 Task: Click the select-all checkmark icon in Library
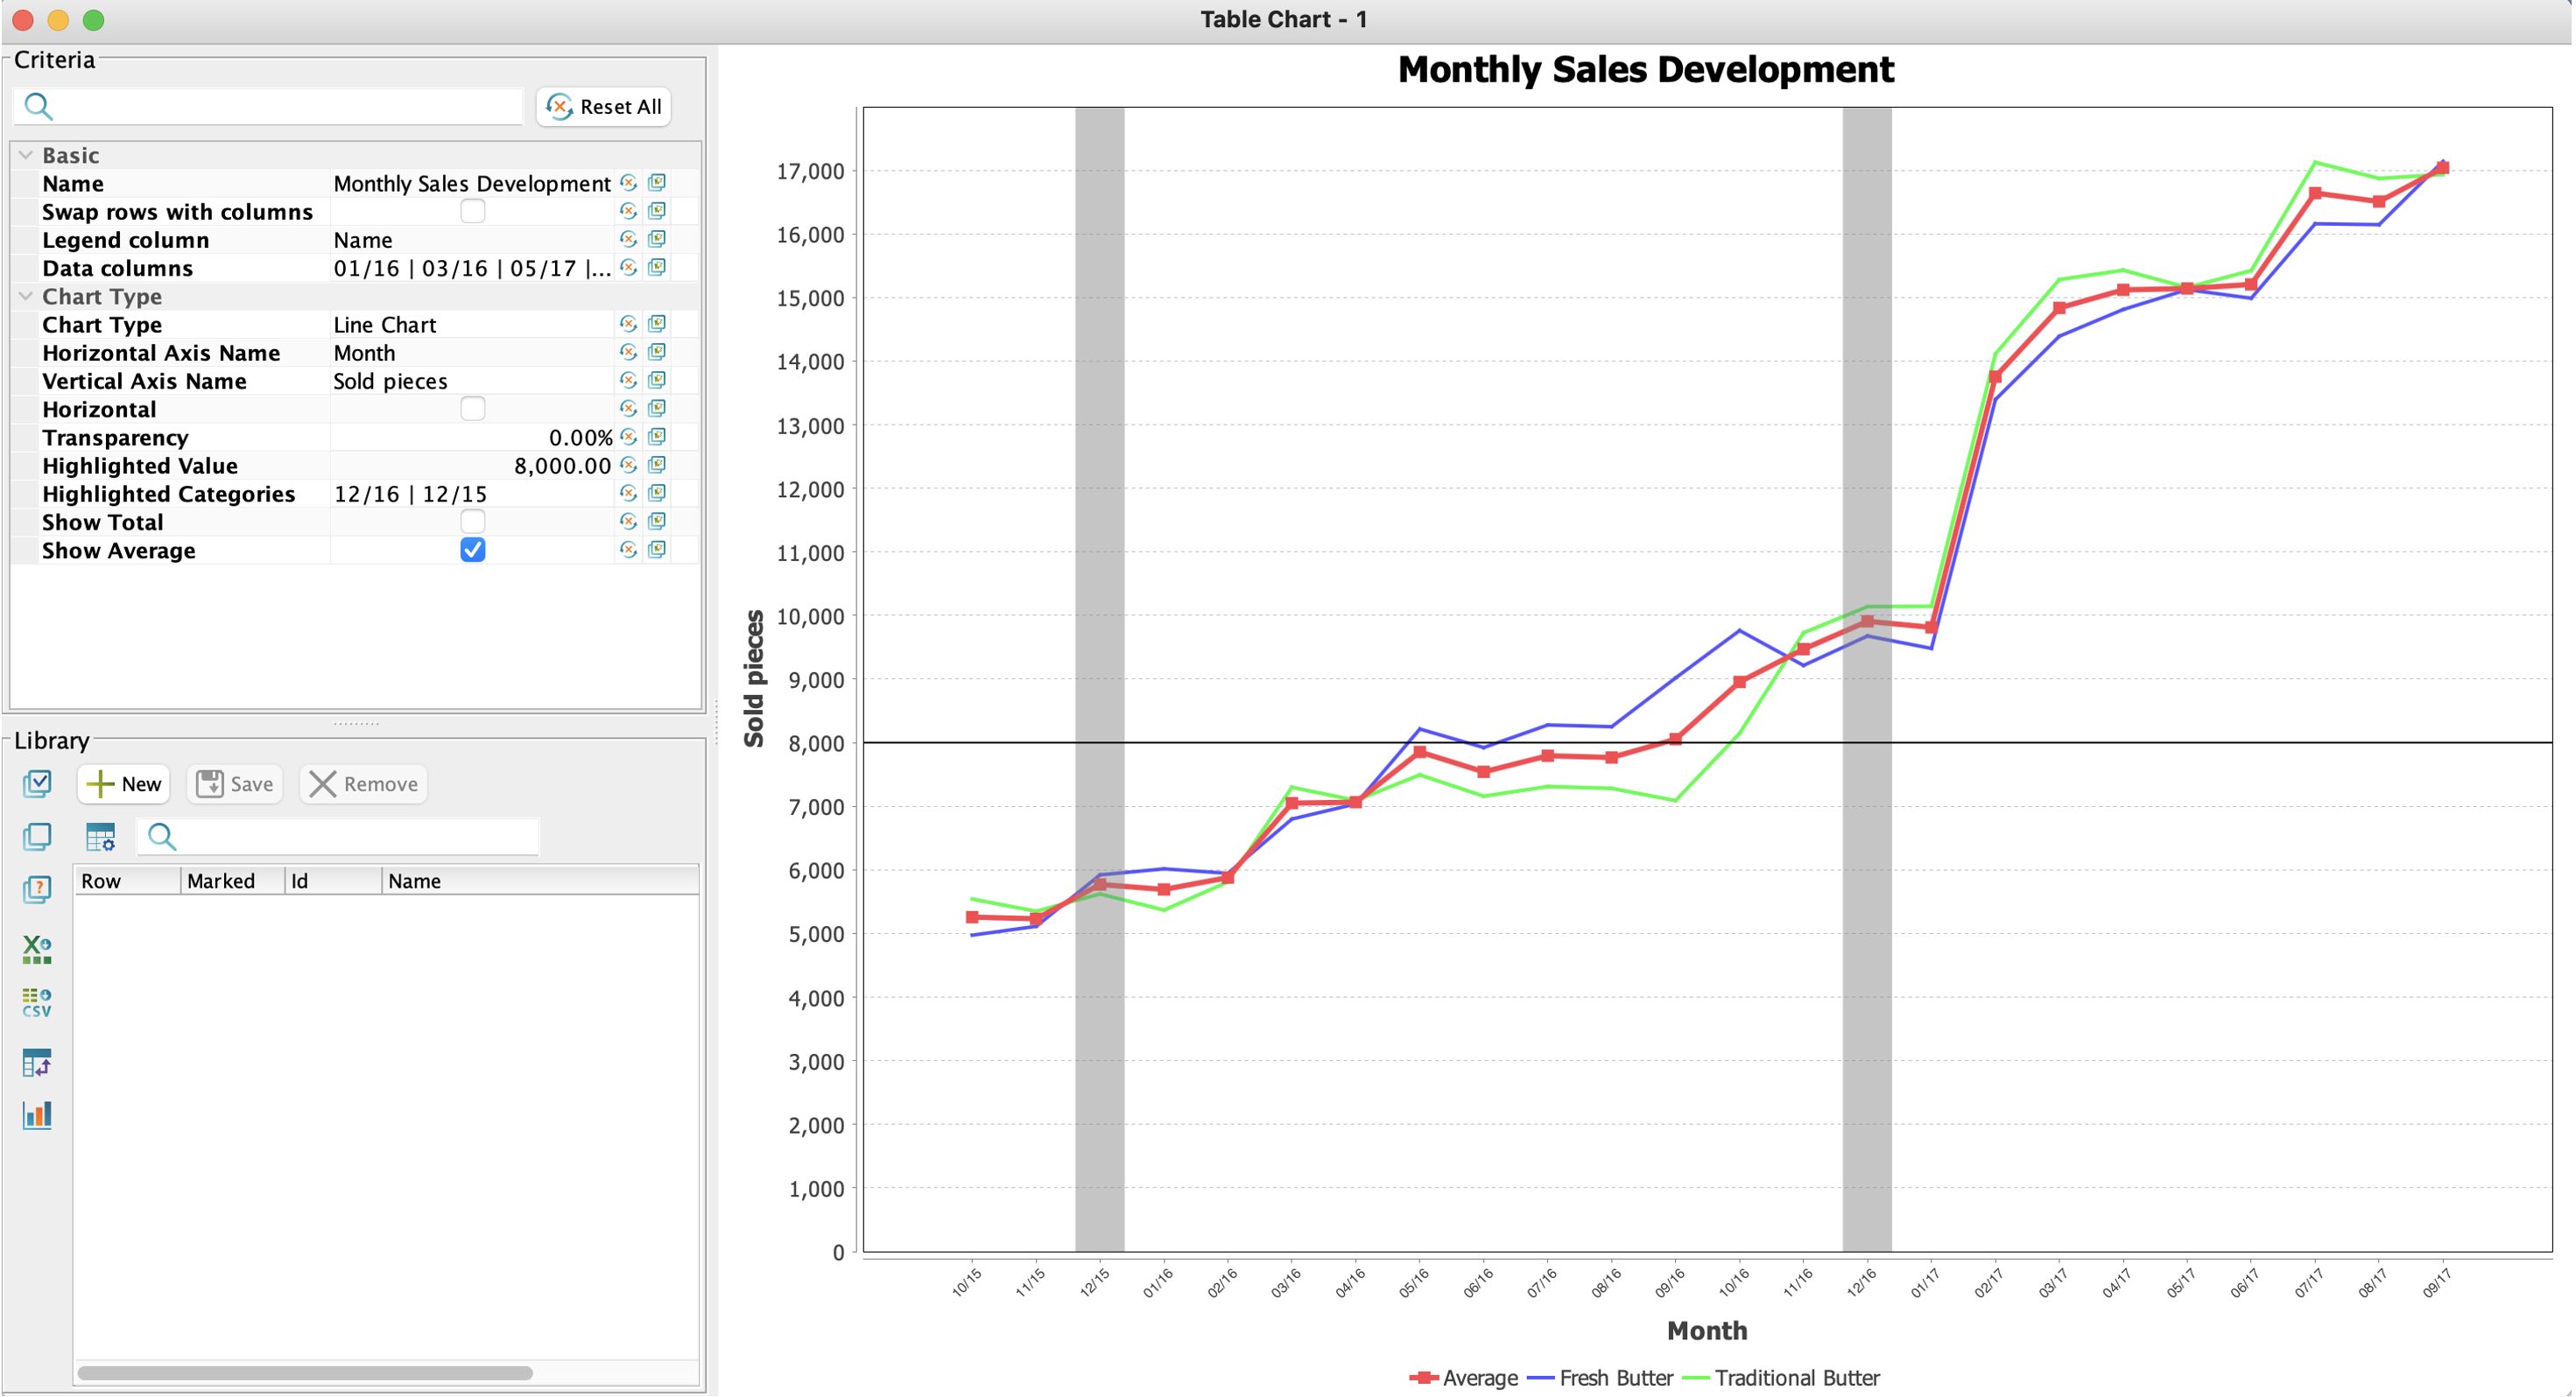coord(37,783)
